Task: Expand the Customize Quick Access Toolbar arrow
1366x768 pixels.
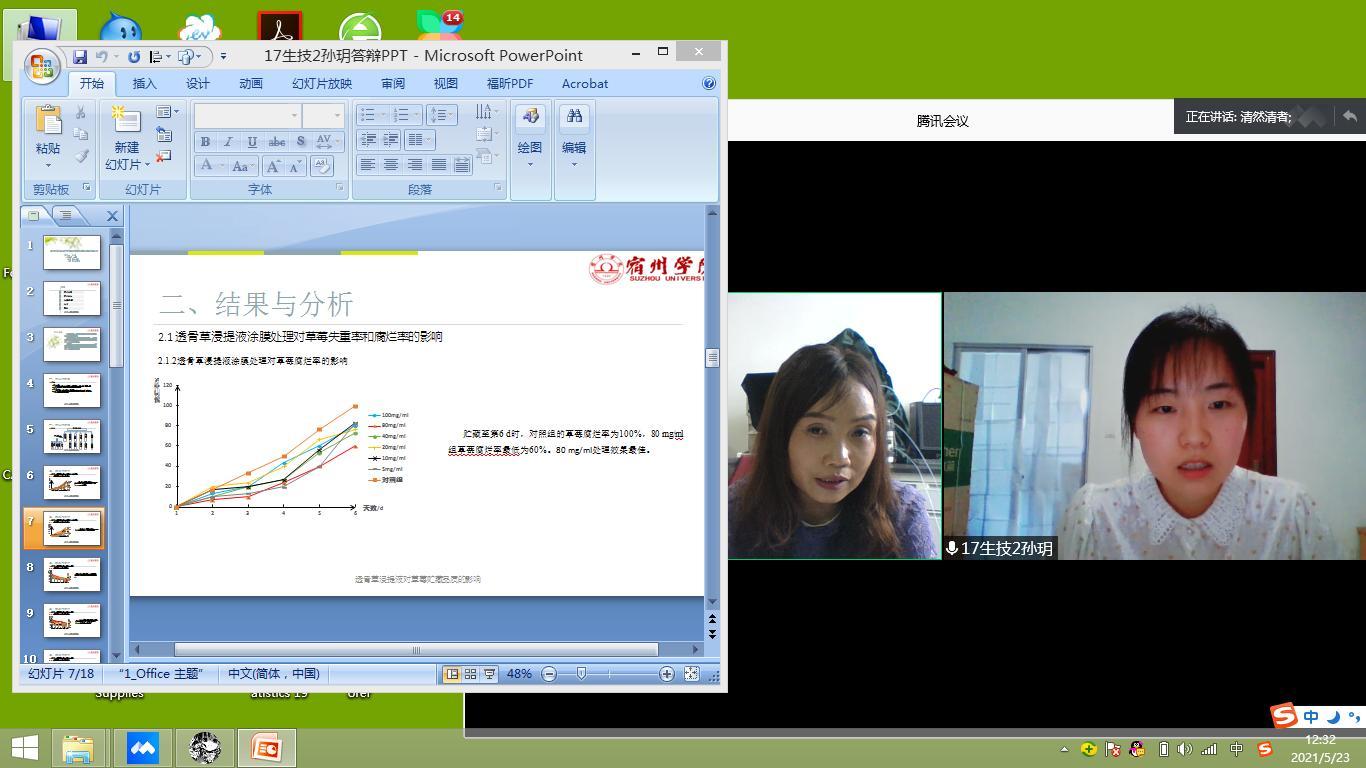Action: tap(223, 57)
